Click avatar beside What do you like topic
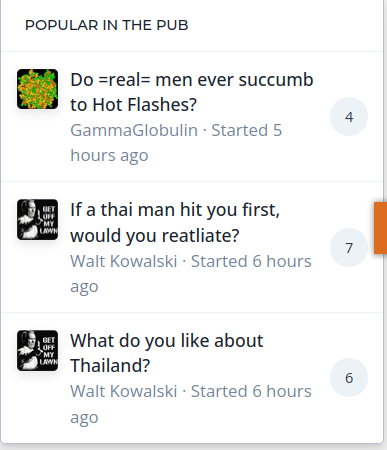 (37, 351)
